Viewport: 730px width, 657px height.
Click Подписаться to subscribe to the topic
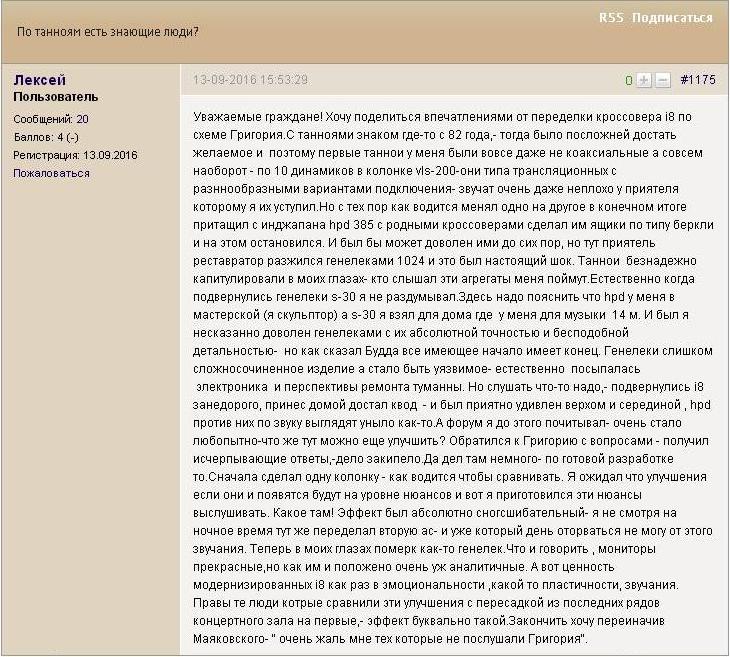click(x=670, y=18)
